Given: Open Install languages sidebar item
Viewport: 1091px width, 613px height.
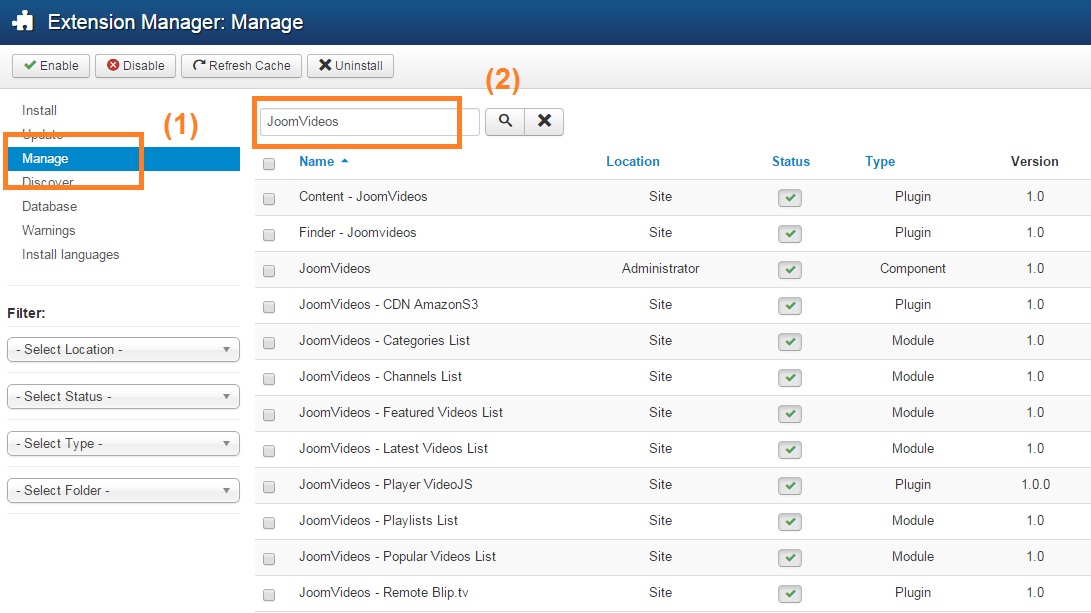Looking at the screenshot, I should click(x=70, y=255).
